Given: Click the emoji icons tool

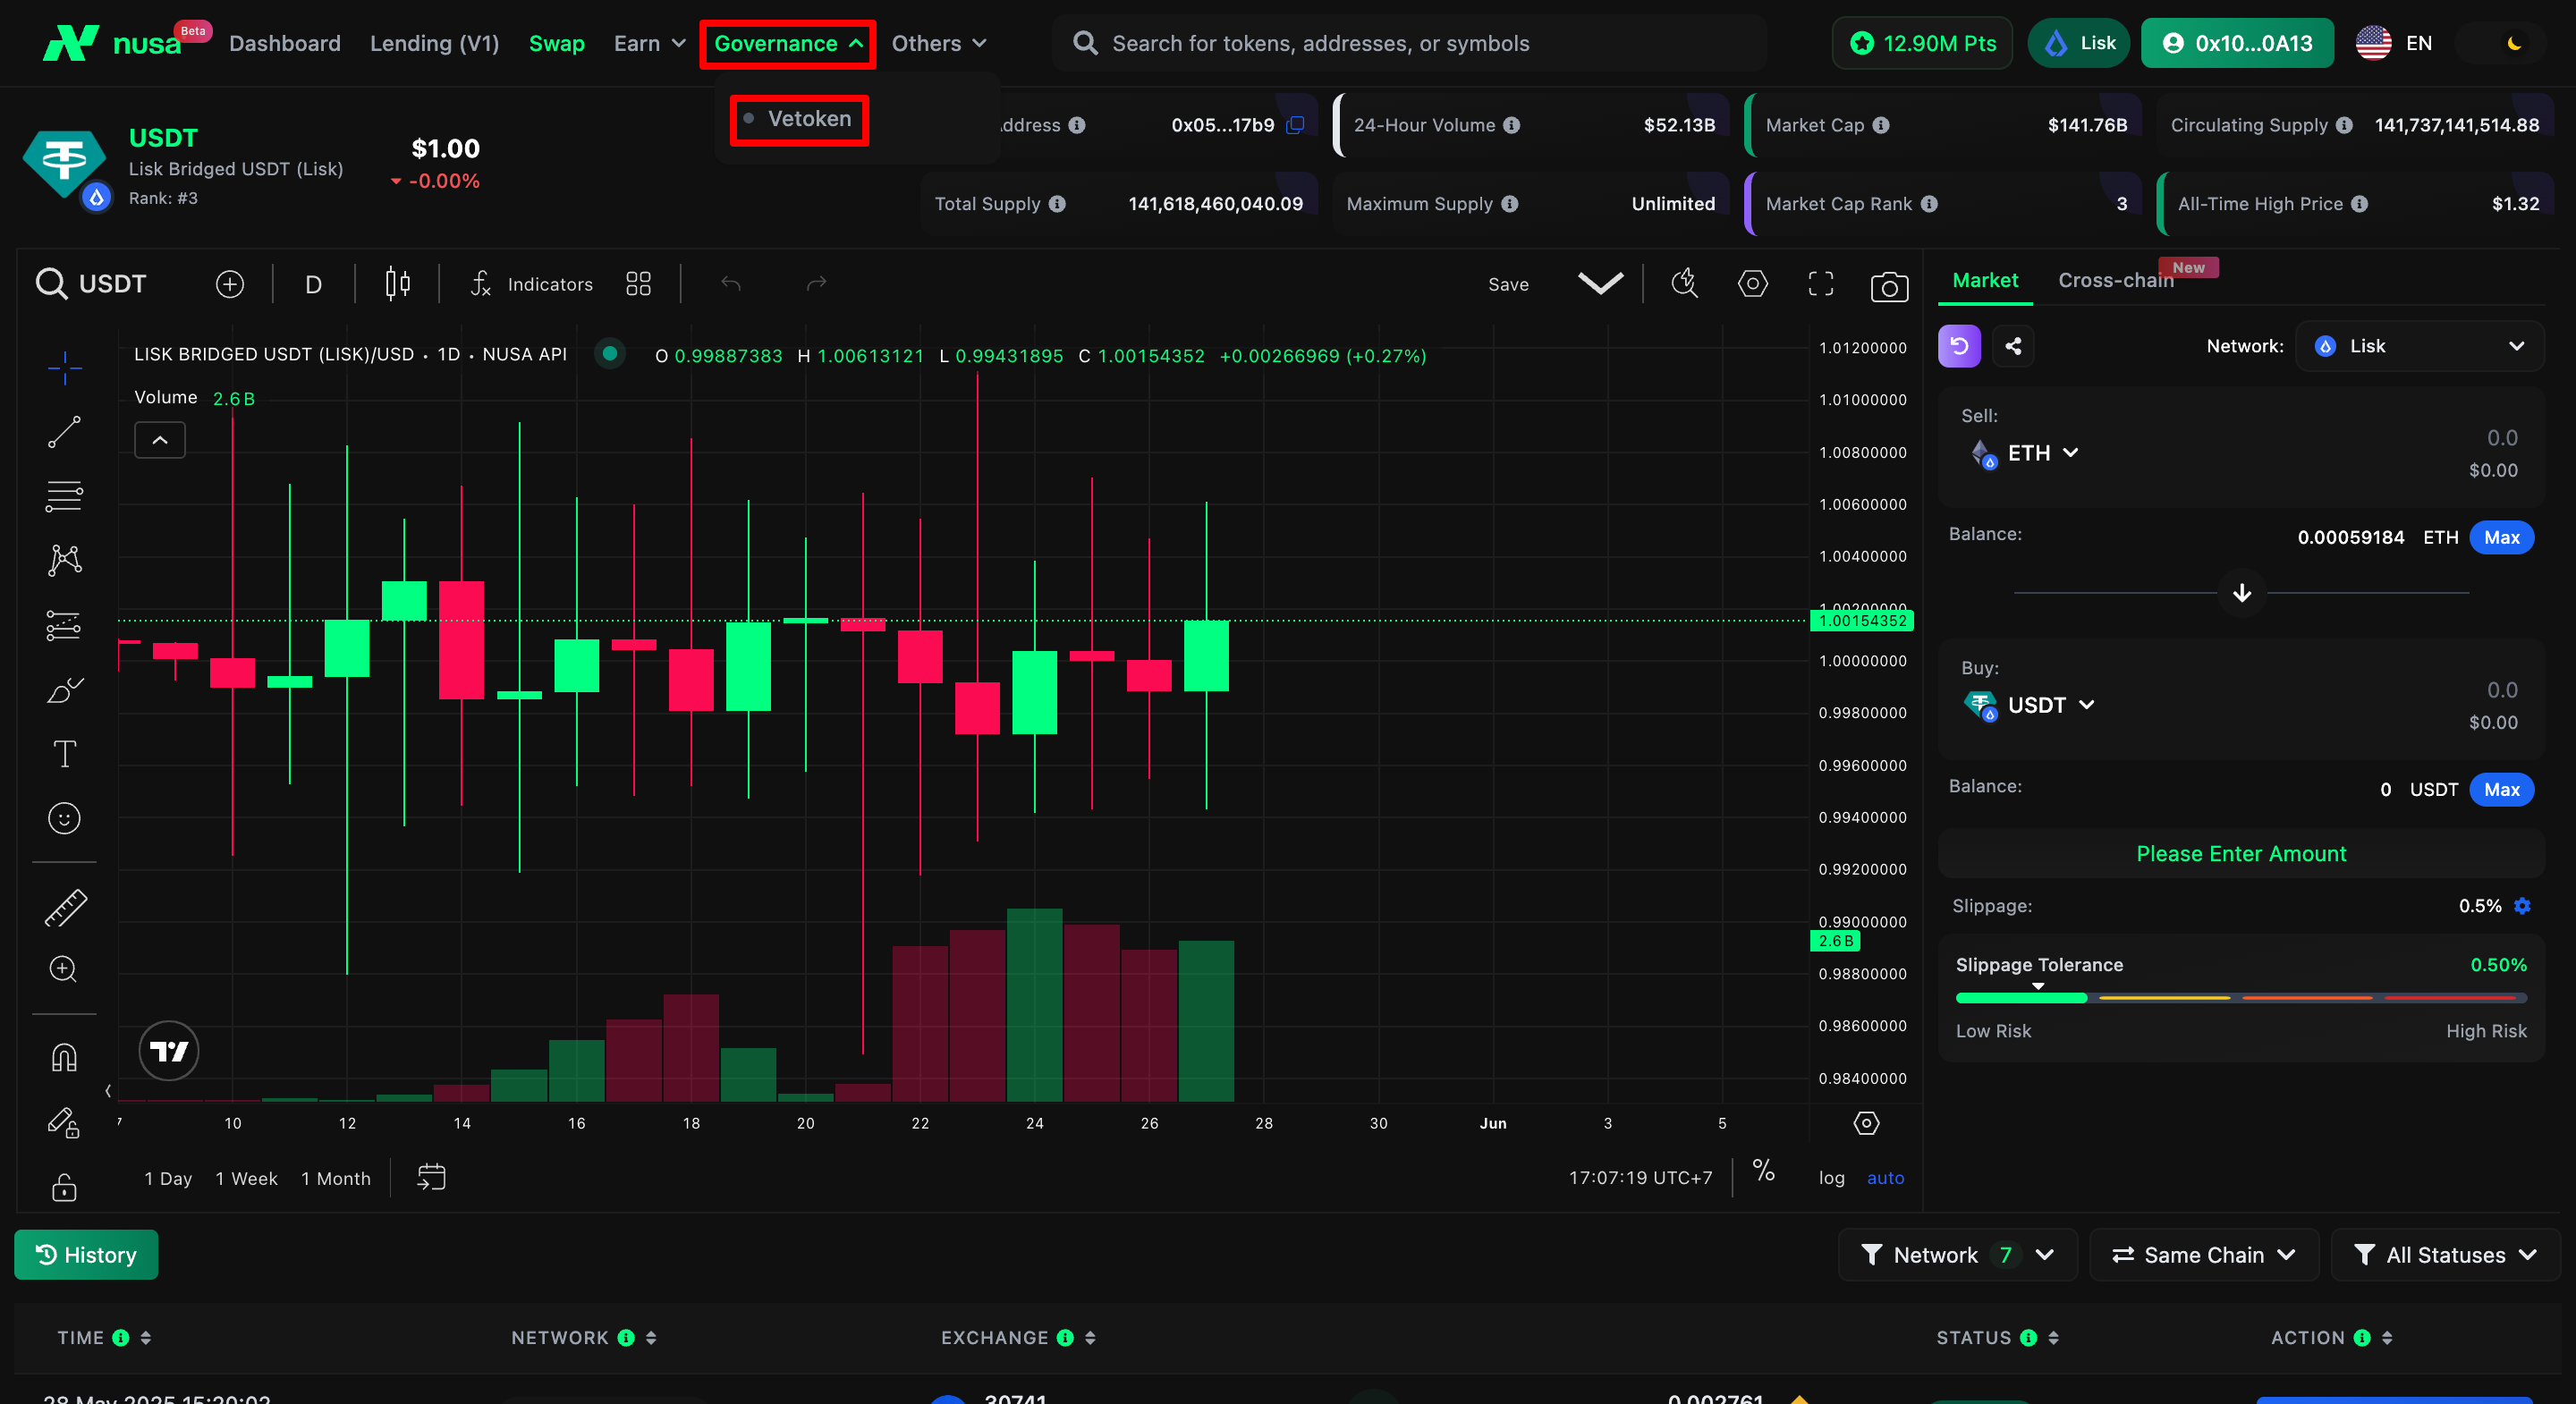Looking at the screenshot, I should 64,818.
